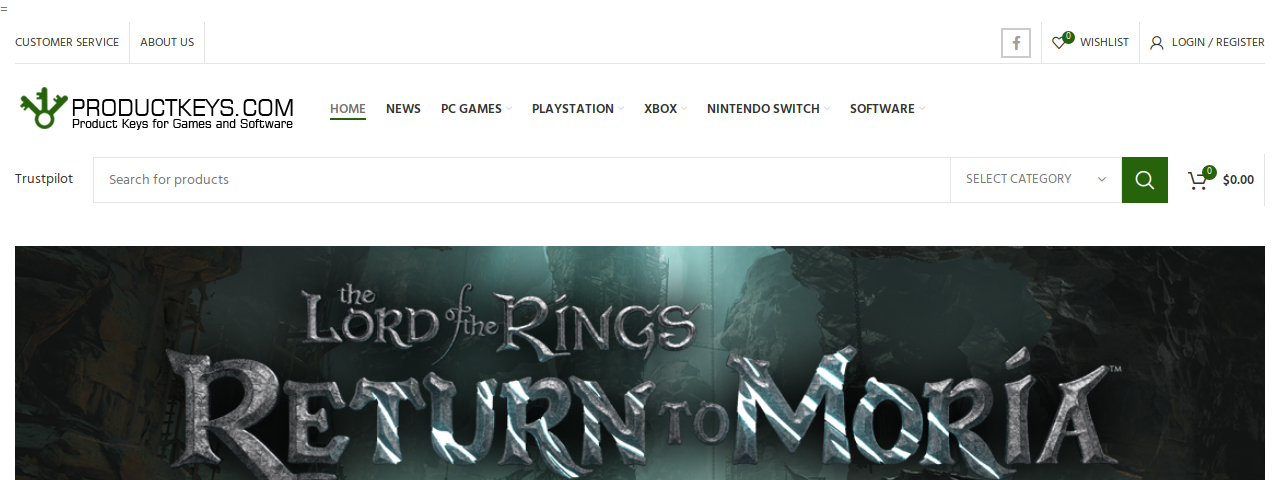Click Login / Register link
Viewport: 1280px width, 480px height.
click(x=1218, y=42)
